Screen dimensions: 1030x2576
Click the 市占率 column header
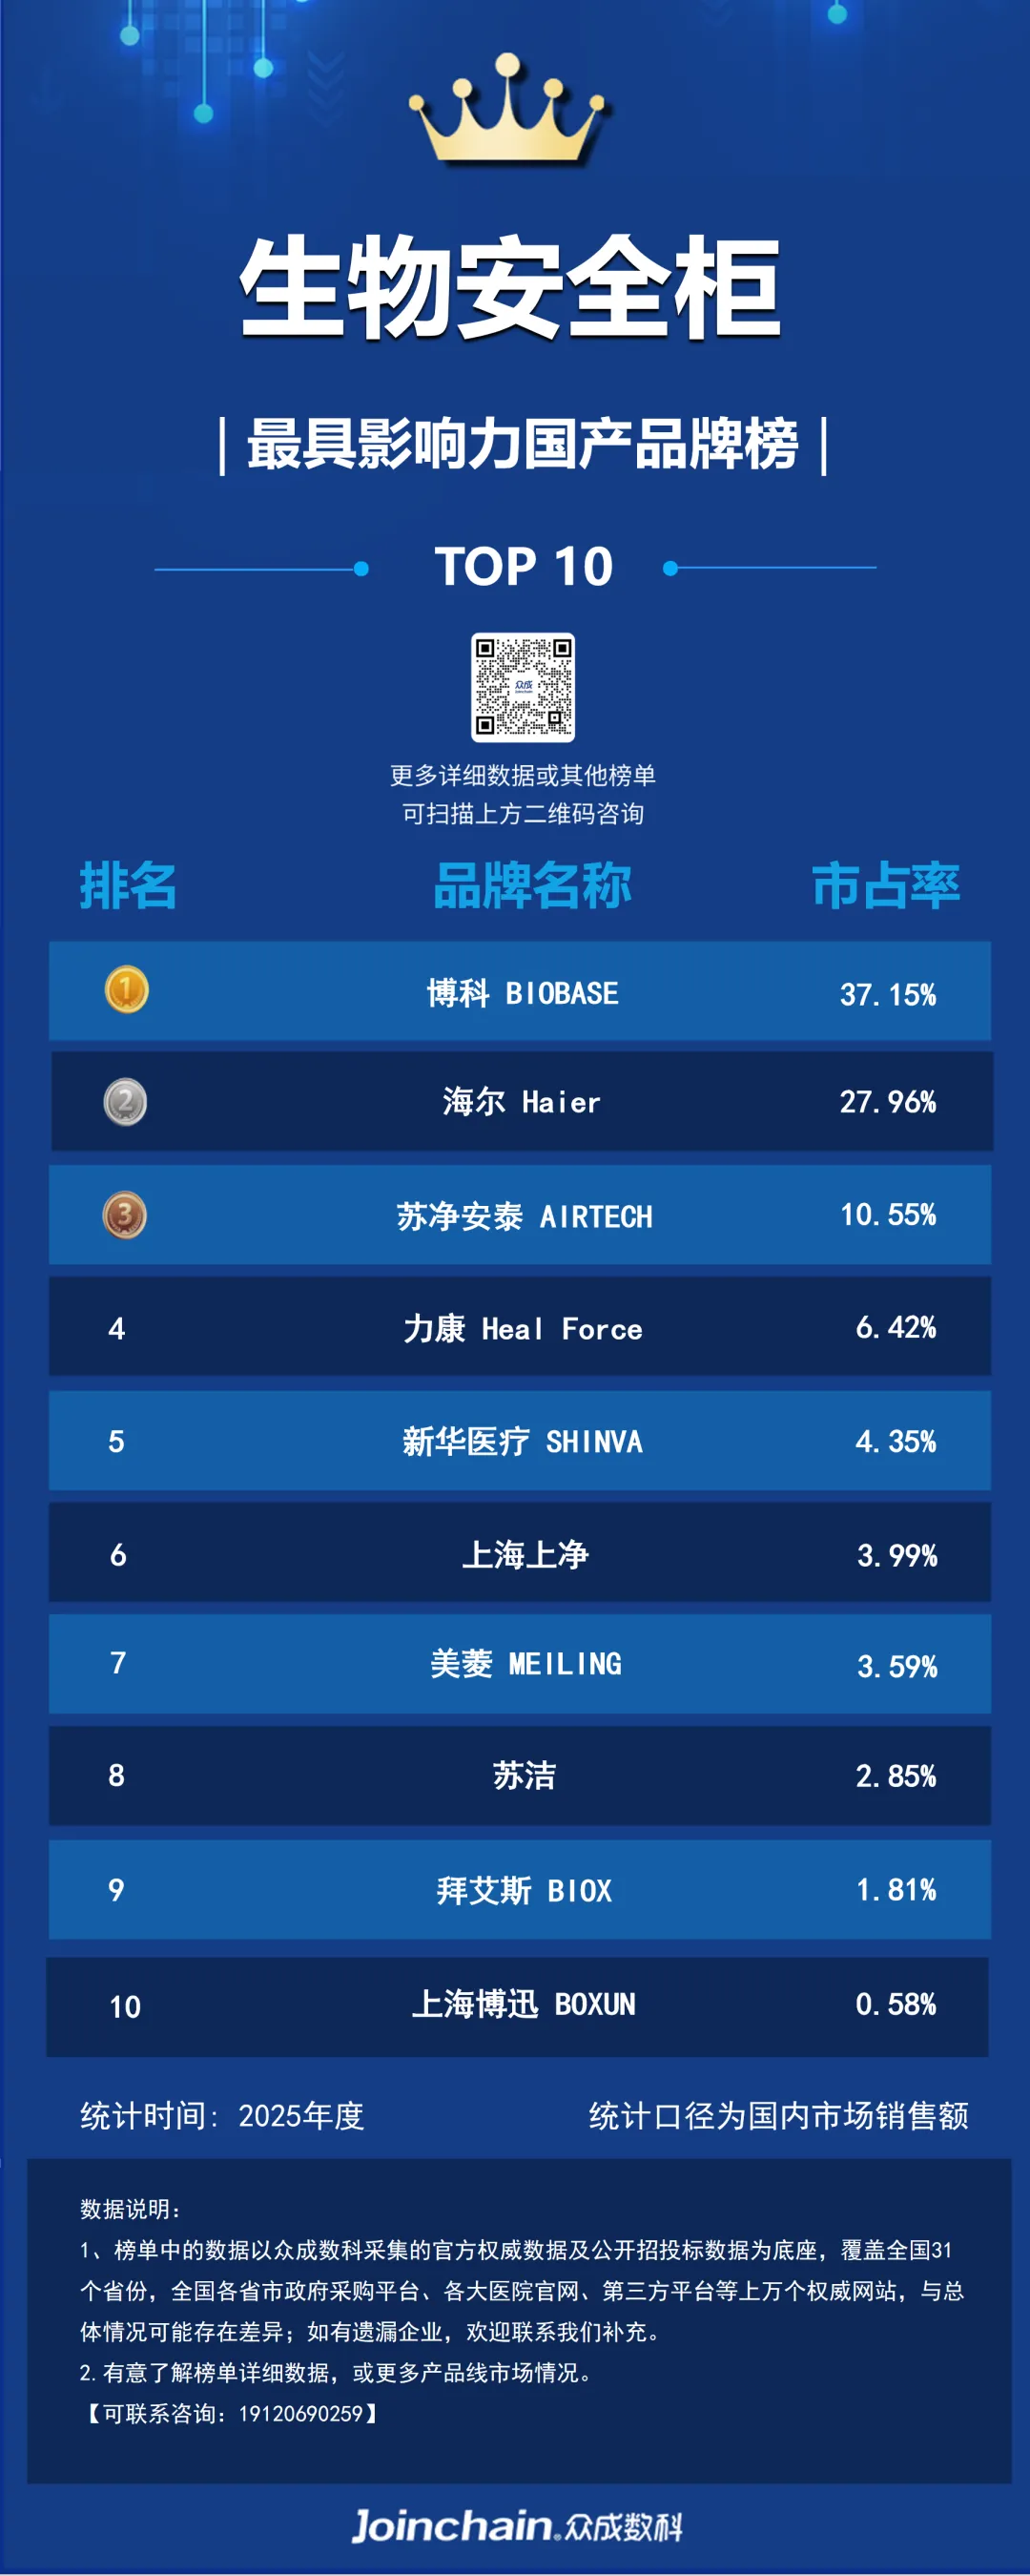pos(886,886)
